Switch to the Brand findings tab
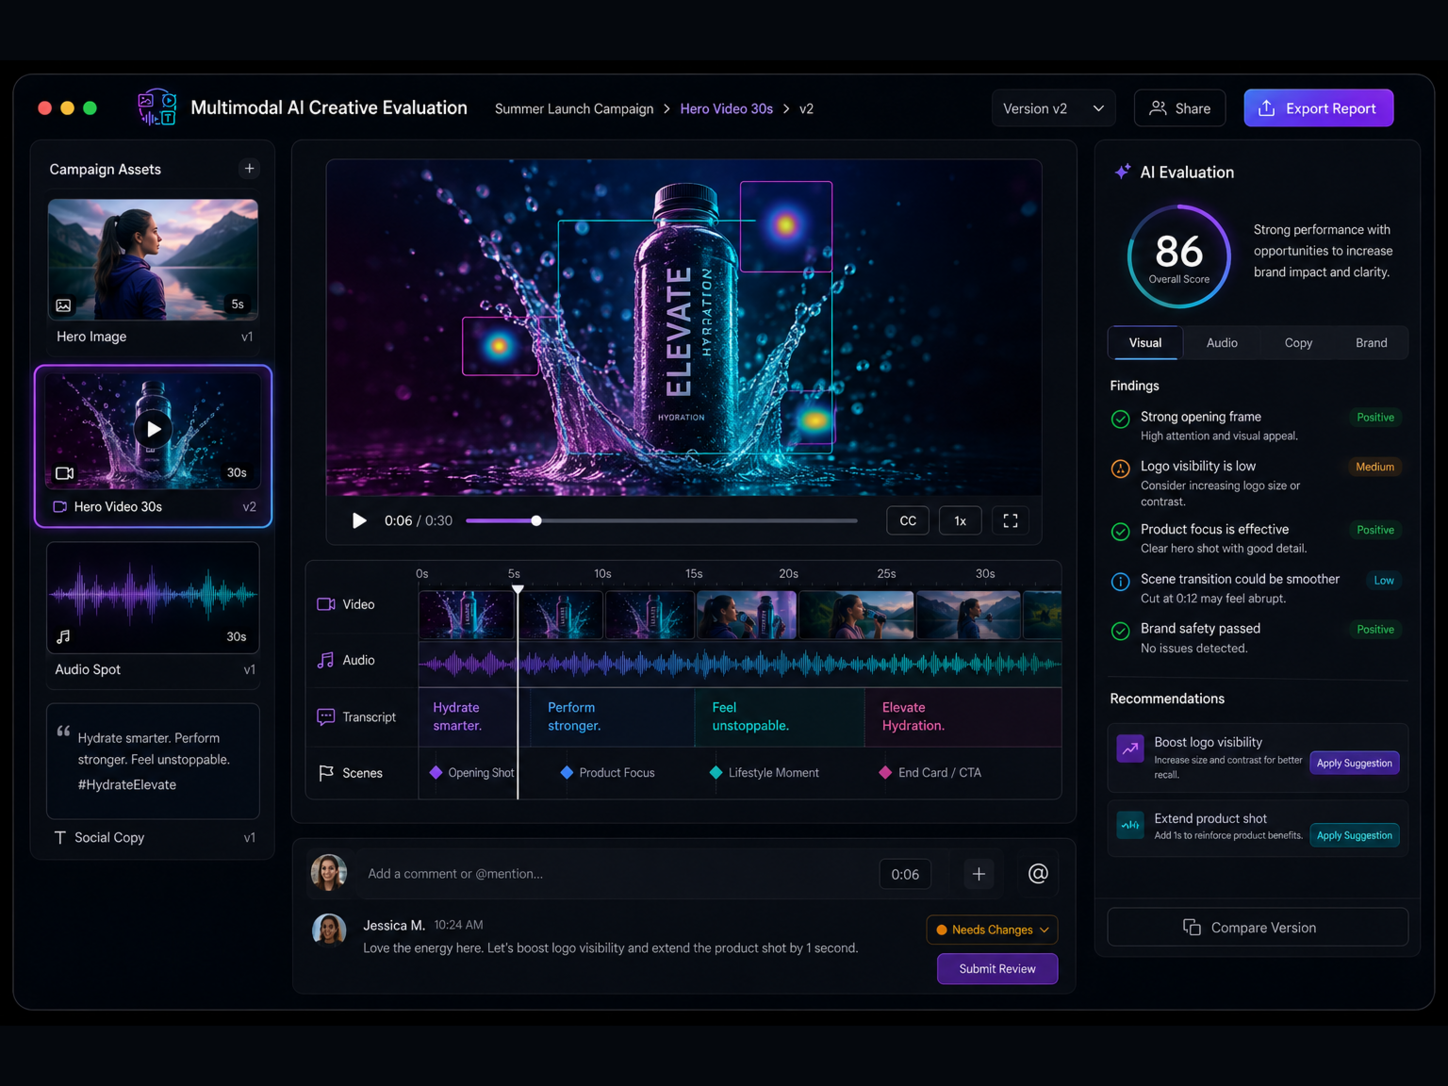 (1371, 343)
